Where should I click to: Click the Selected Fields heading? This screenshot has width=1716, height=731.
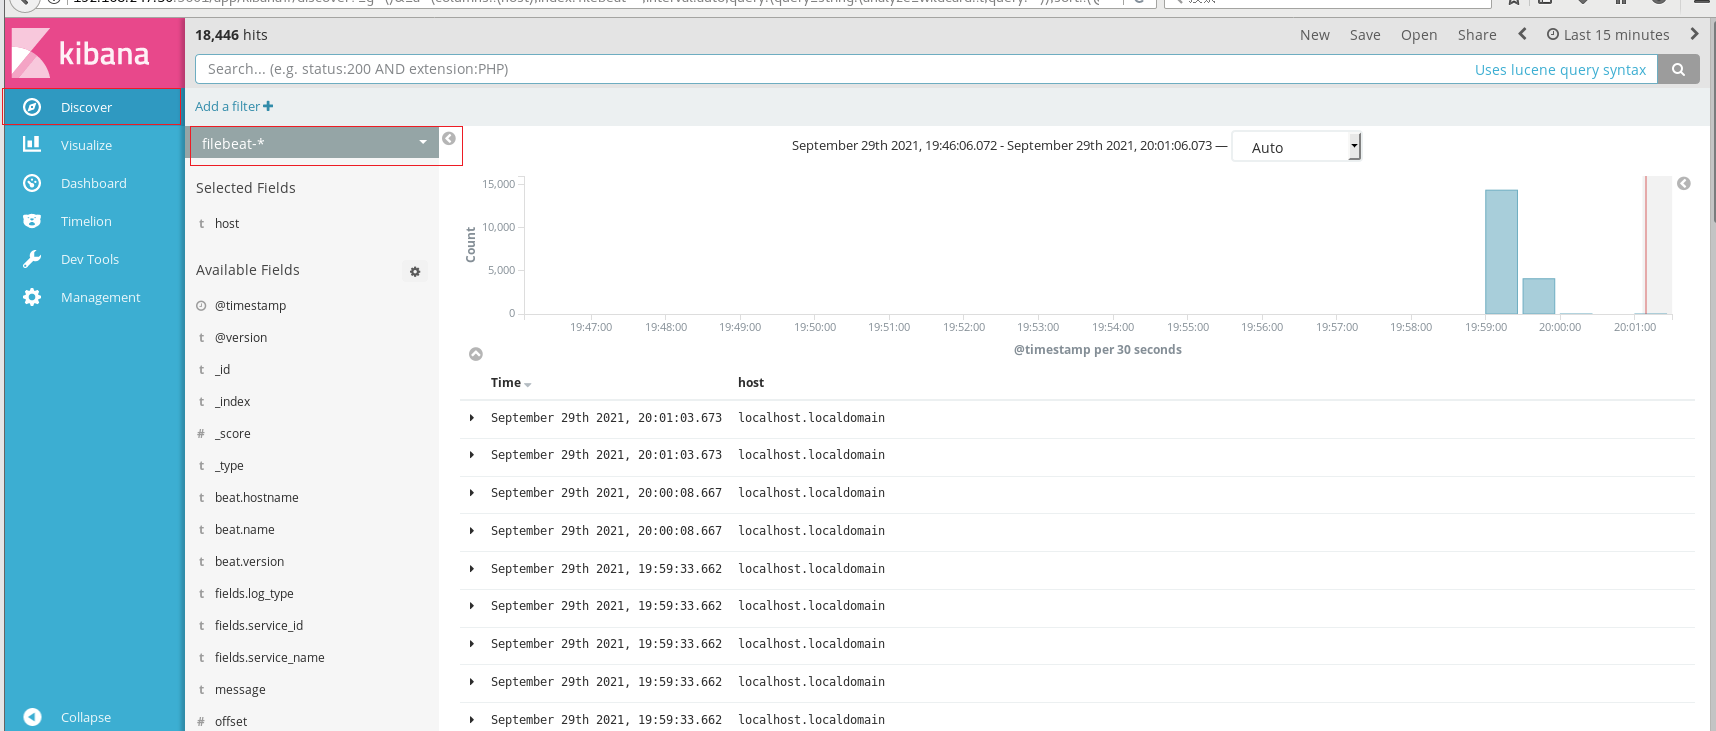pos(246,188)
